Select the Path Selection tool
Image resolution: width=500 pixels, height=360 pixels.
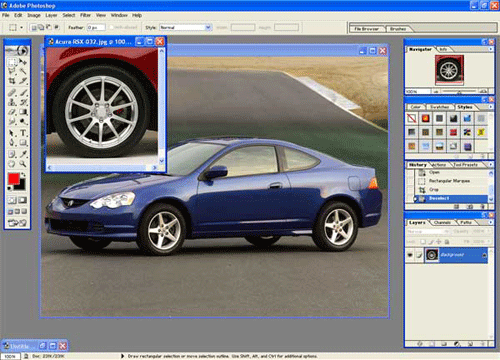click(12, 133)
